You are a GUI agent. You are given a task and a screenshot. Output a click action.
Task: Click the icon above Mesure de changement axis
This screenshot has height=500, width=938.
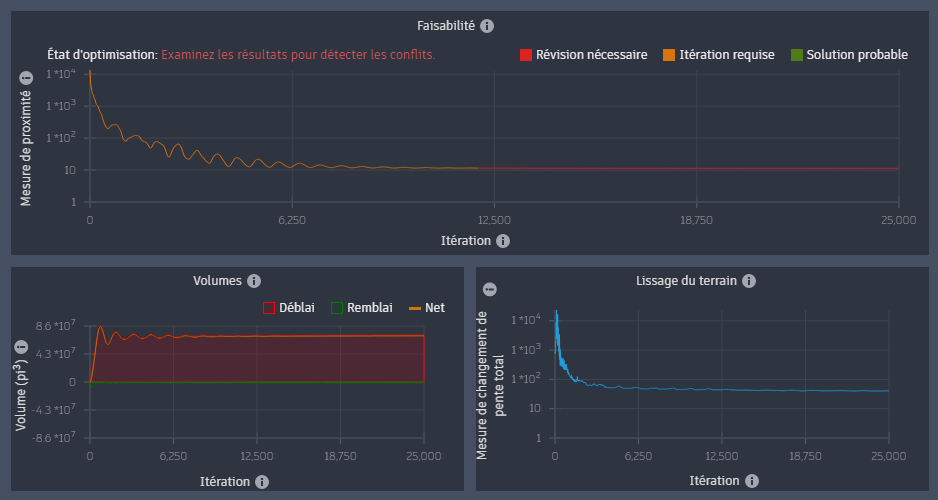(489, 289)
